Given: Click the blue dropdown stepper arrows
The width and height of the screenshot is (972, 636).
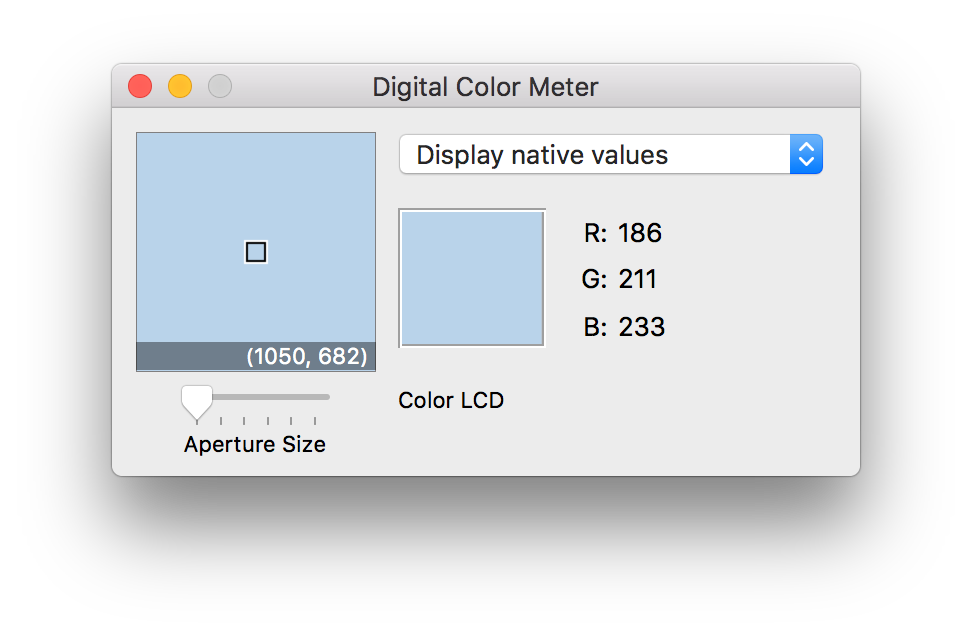Looking at the screenshot, I should click(x=806, y=154).
